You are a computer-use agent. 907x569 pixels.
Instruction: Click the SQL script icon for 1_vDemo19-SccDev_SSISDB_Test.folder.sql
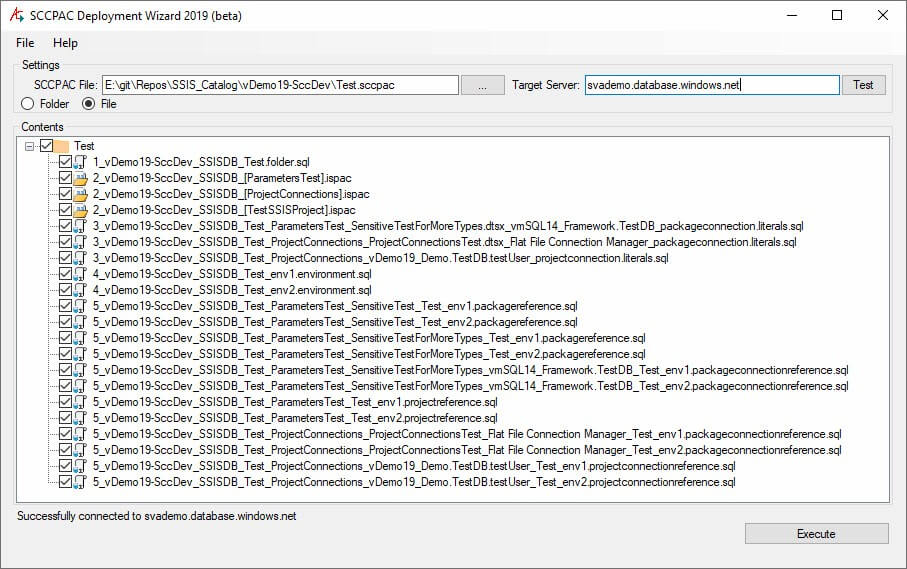80,162
